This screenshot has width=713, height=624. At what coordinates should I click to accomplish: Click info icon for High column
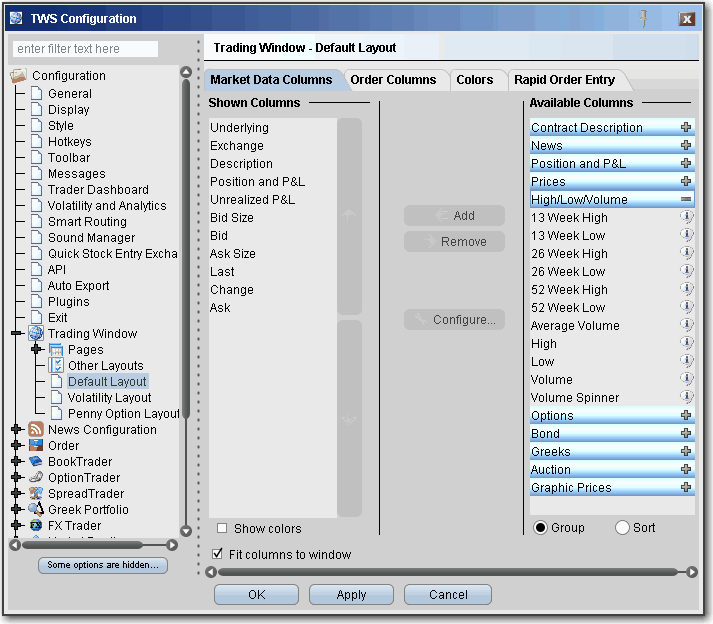[x=686, y=342]
